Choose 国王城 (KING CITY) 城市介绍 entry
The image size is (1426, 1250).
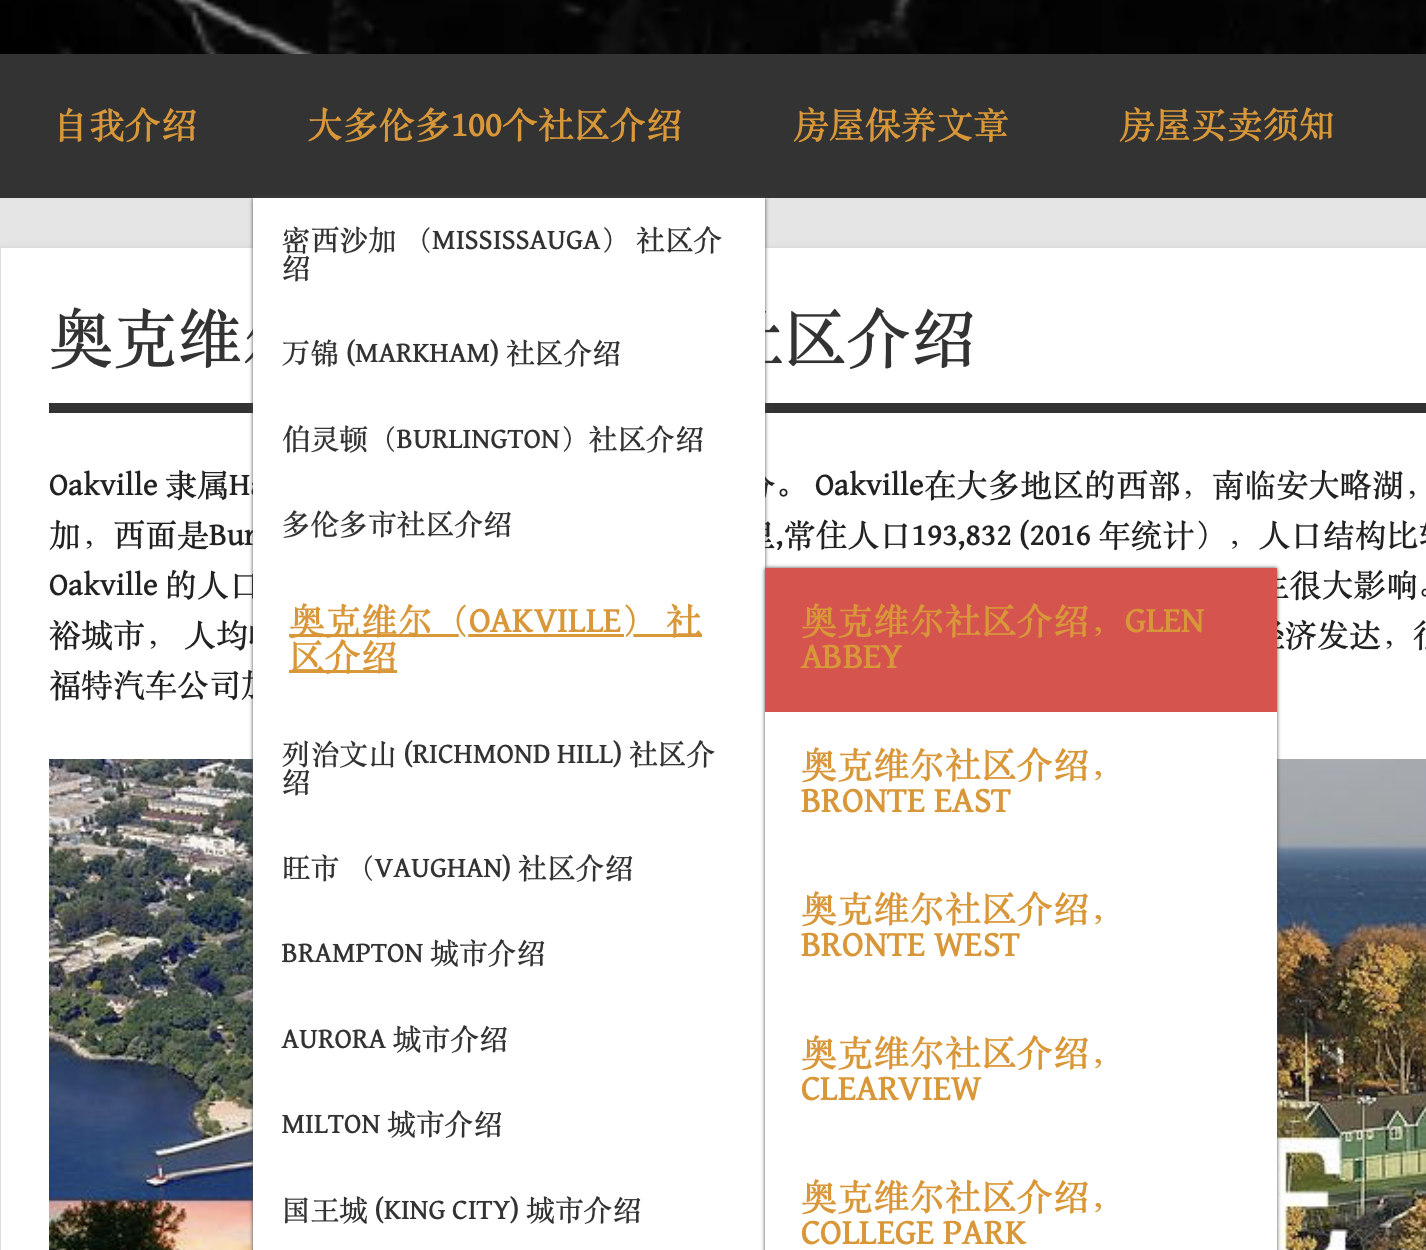coord(461,1210)
